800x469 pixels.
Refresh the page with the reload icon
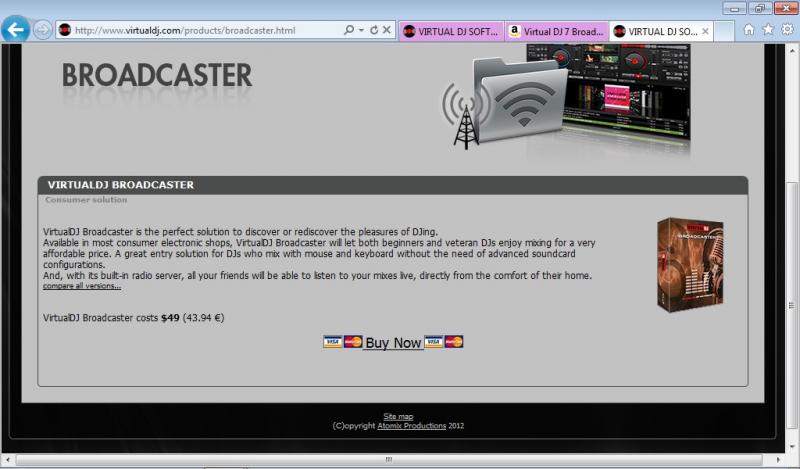[373, 30]
